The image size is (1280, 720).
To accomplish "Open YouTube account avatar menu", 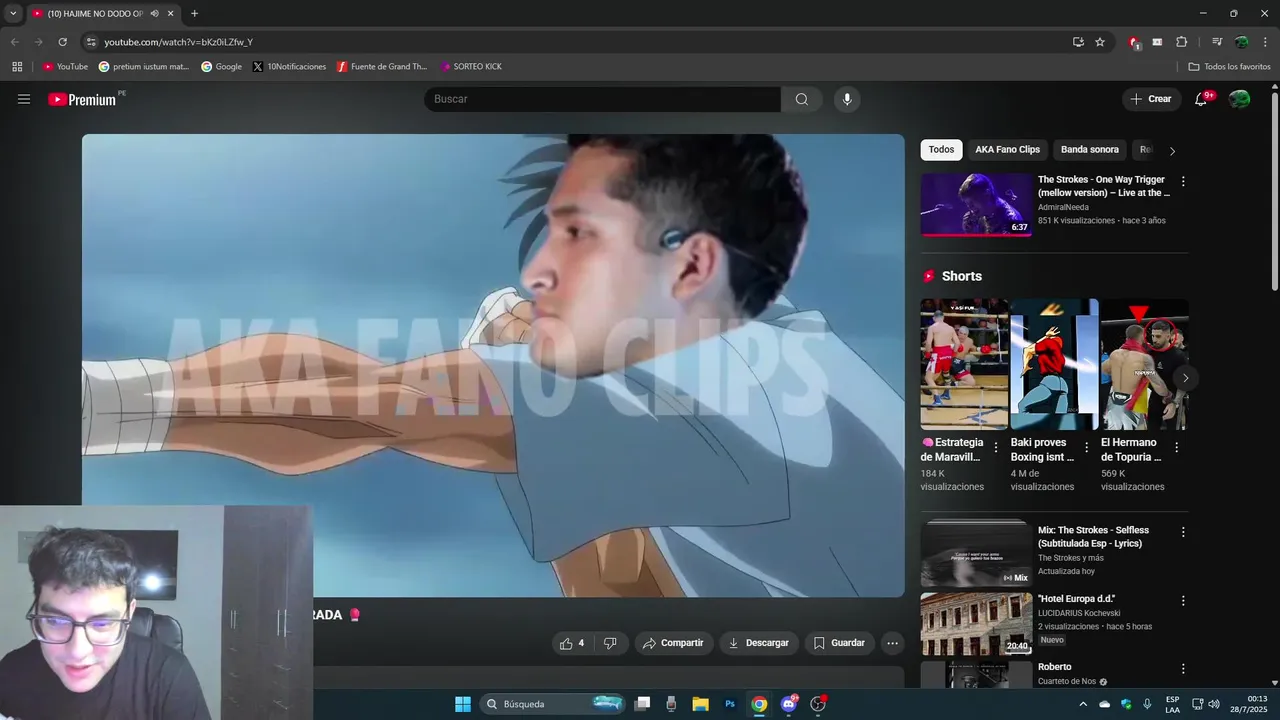I will 1239,99.
